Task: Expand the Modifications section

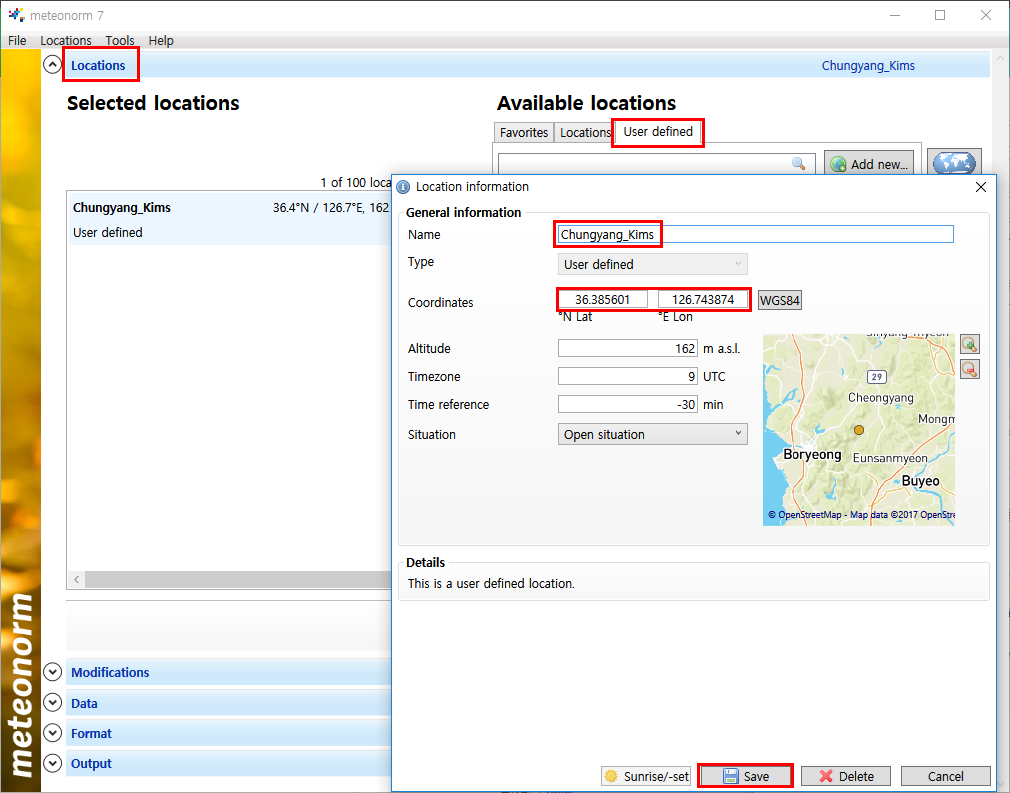Action: click(53, 673)
